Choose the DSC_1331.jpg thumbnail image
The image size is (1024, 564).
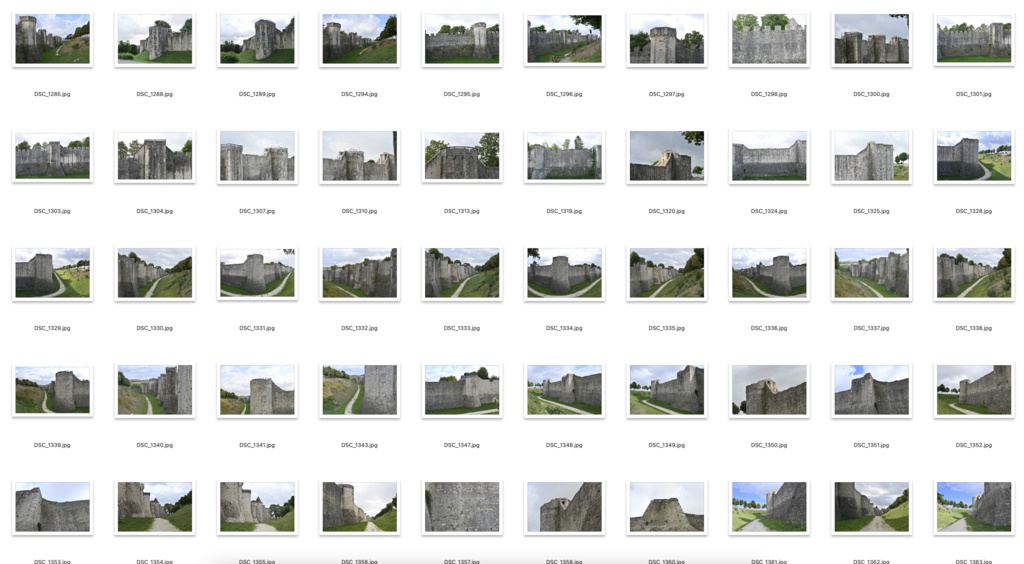click(x=257, y=273)
